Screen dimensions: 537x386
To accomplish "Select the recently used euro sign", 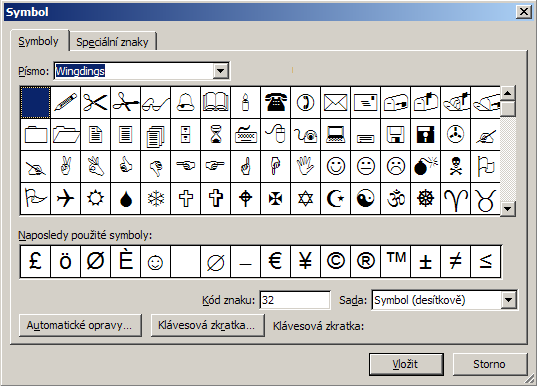I will 275,261.
